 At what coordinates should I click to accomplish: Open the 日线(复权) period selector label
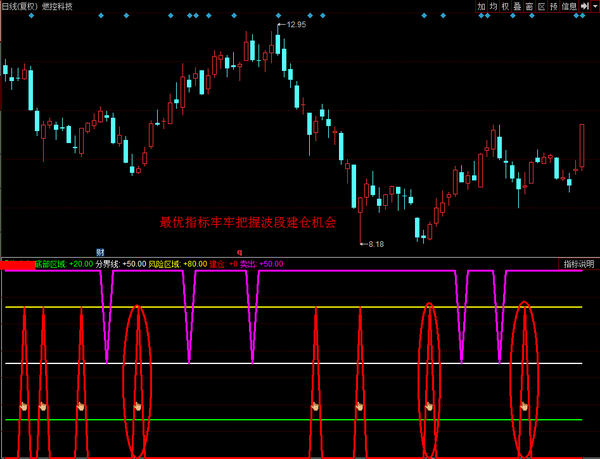point(21,6)
